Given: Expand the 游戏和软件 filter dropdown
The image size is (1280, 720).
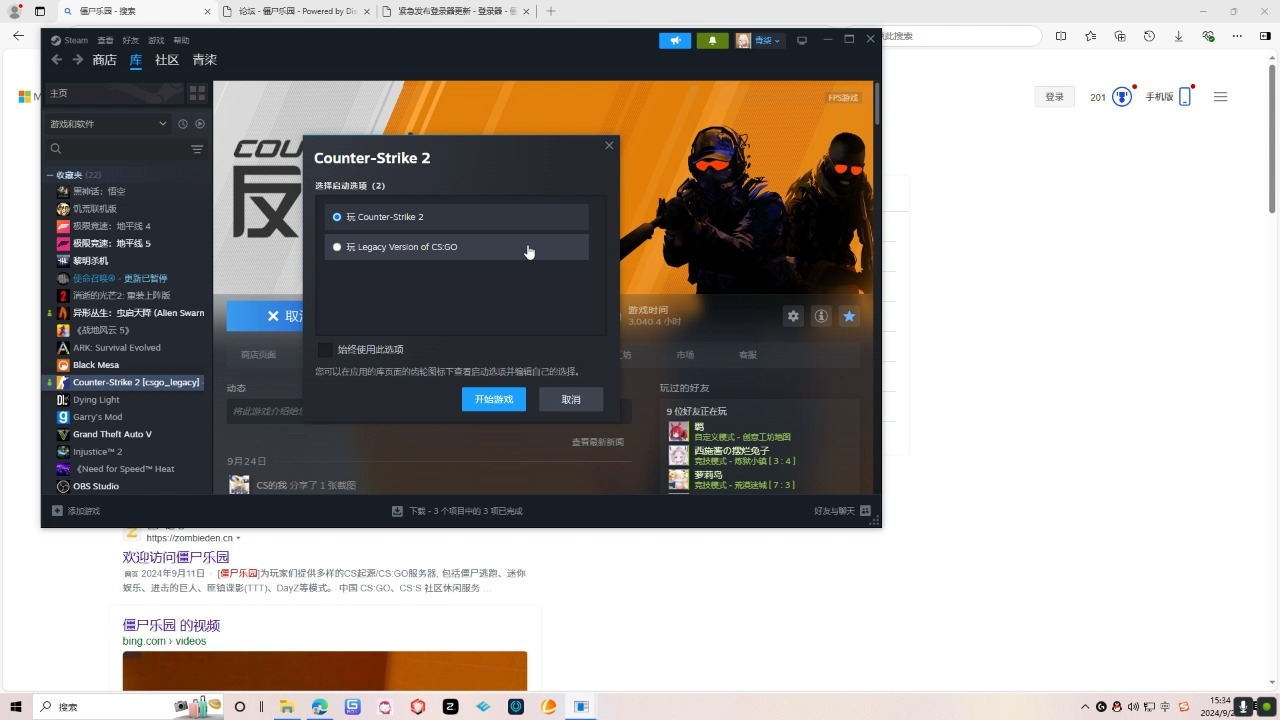Looking at the screenshot, I should point(109,124).
